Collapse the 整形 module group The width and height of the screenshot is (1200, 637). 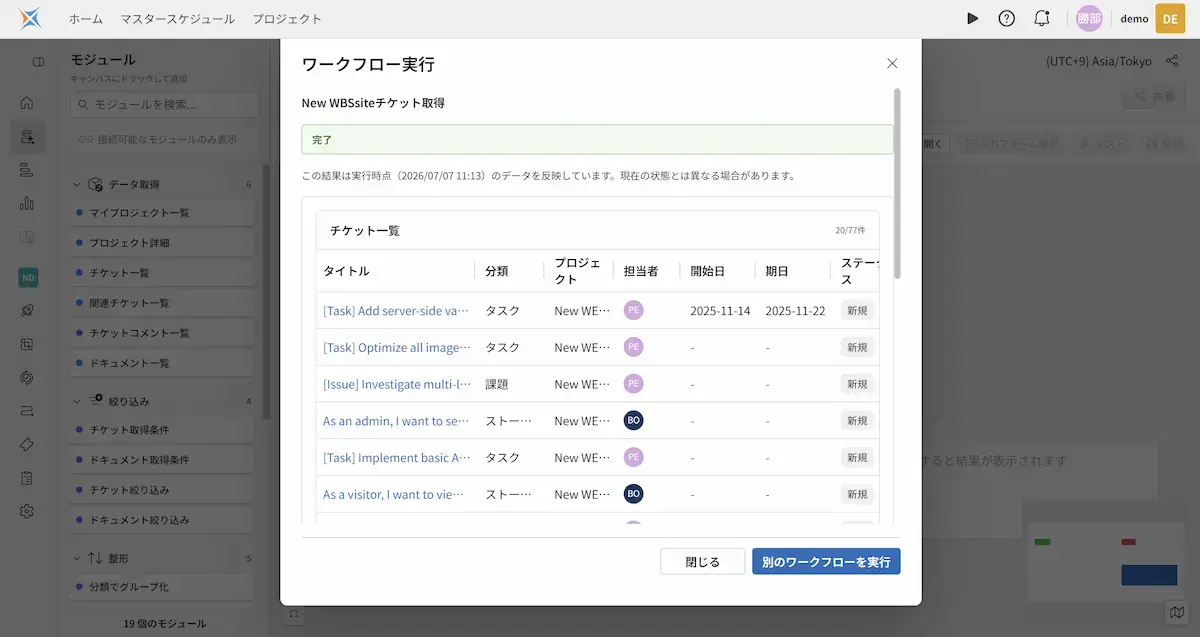point(78,558)
